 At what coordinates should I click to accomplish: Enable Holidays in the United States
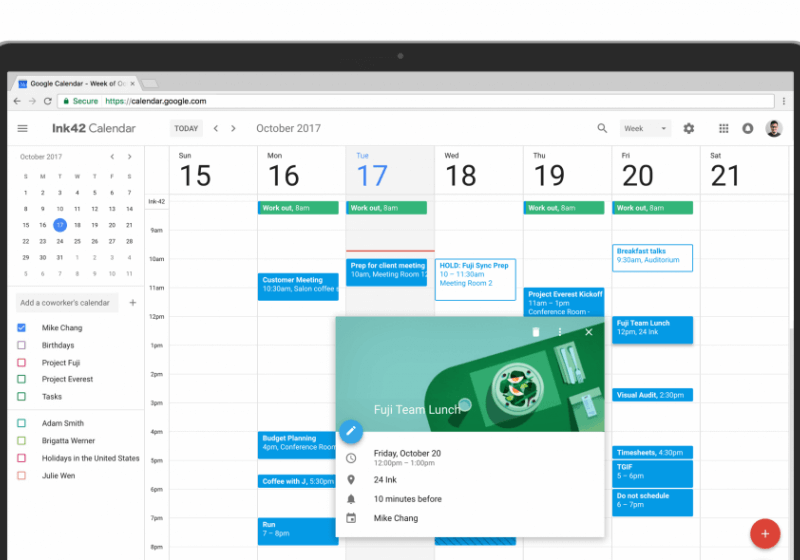point(21,458)
